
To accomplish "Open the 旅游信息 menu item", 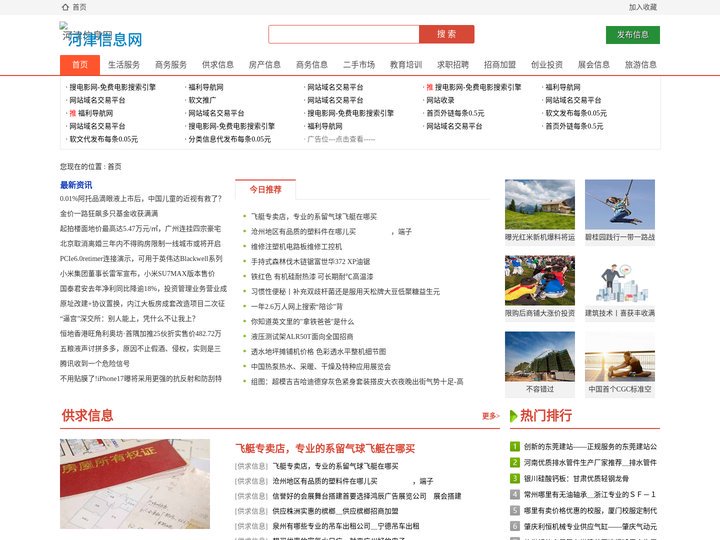I will (641, 65).
